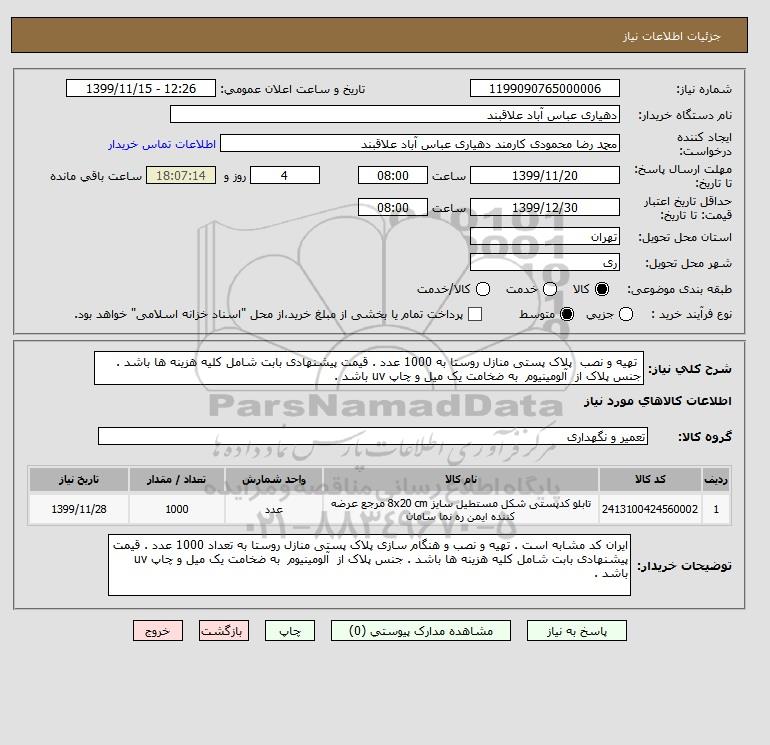The height and width of the screenshot is (745, 770).
Task: Click the کد کالا column header
Action: (x=650, y=479)
